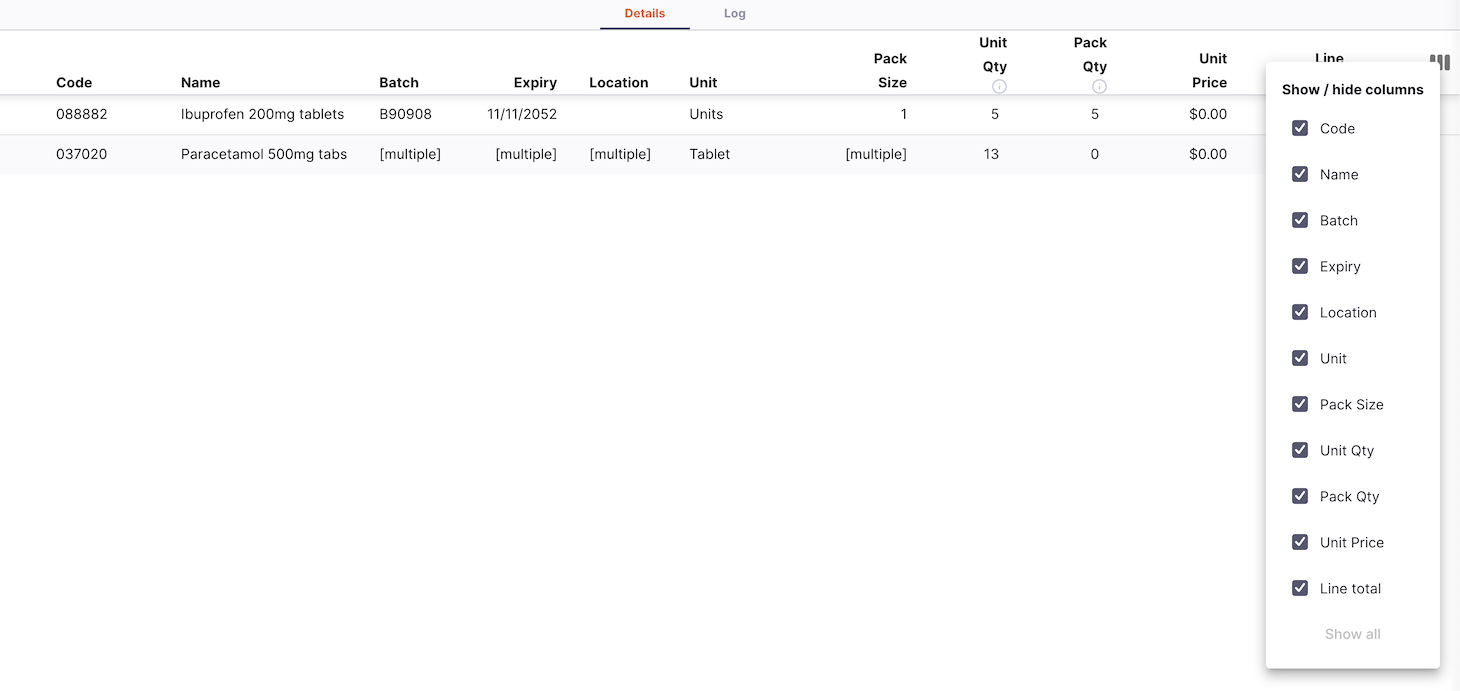The width and height of the screenshot is (1460, 691).
Task: Toggle the Pack Qty checkbox
Action: (x=1300, y=496)
